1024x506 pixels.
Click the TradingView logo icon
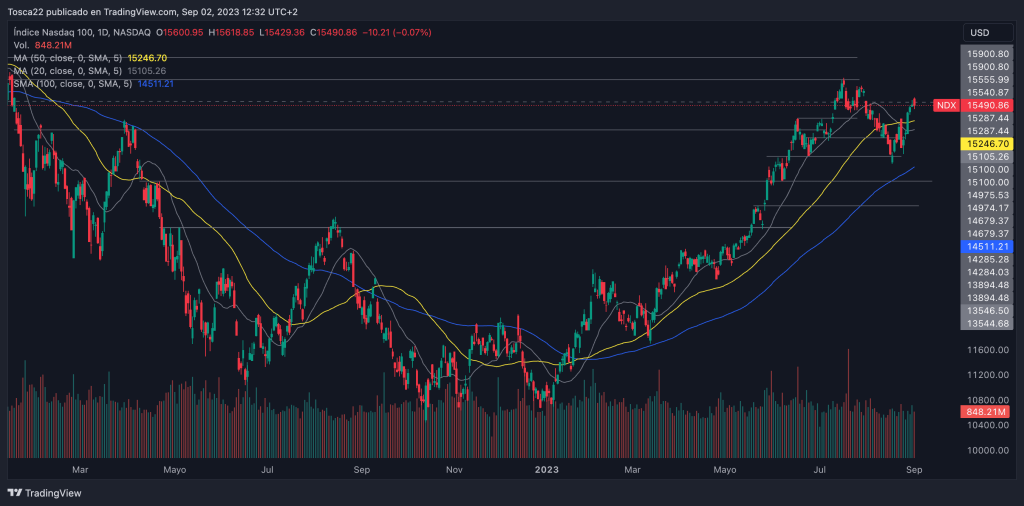[14, 493]
